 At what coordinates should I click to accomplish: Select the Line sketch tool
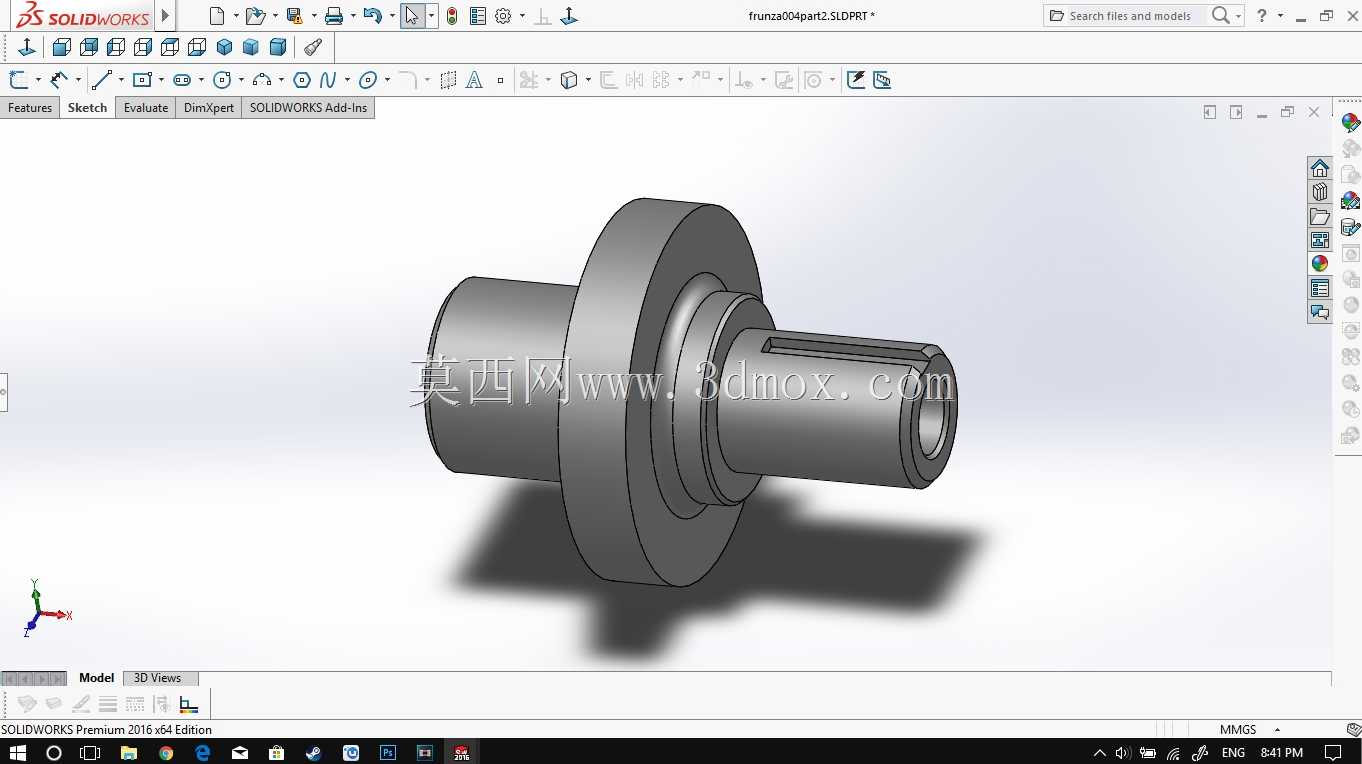tap(101, 80)
